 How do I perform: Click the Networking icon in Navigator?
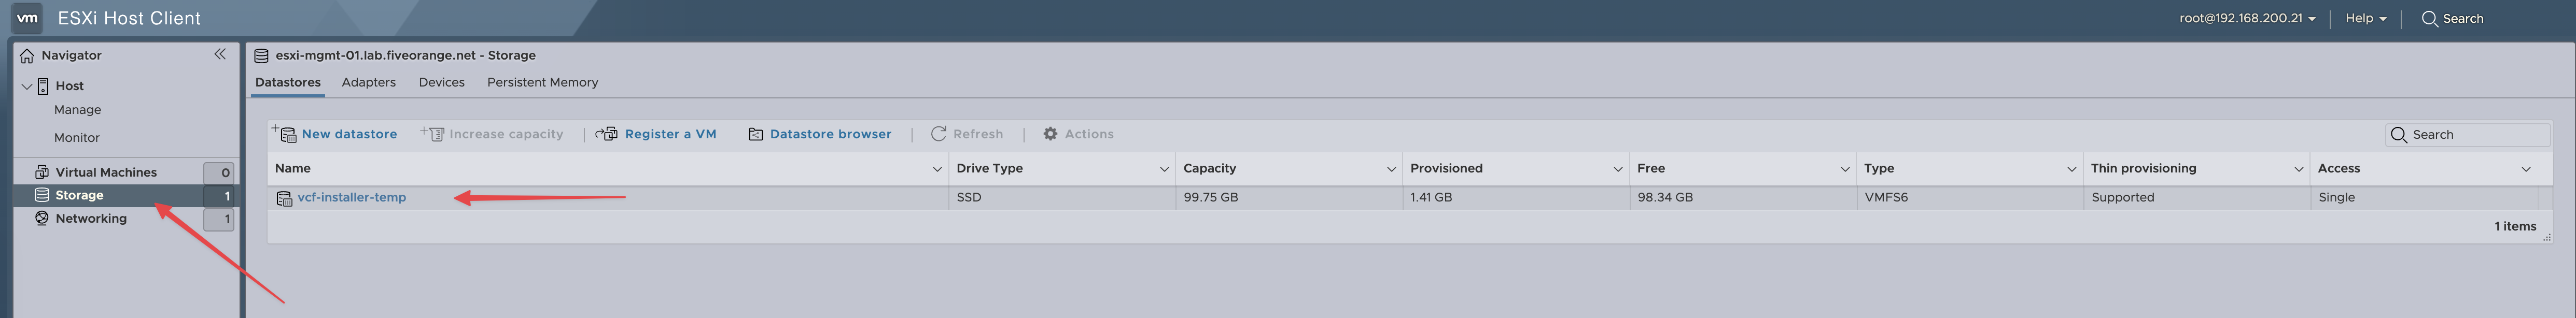coord(42,218)
